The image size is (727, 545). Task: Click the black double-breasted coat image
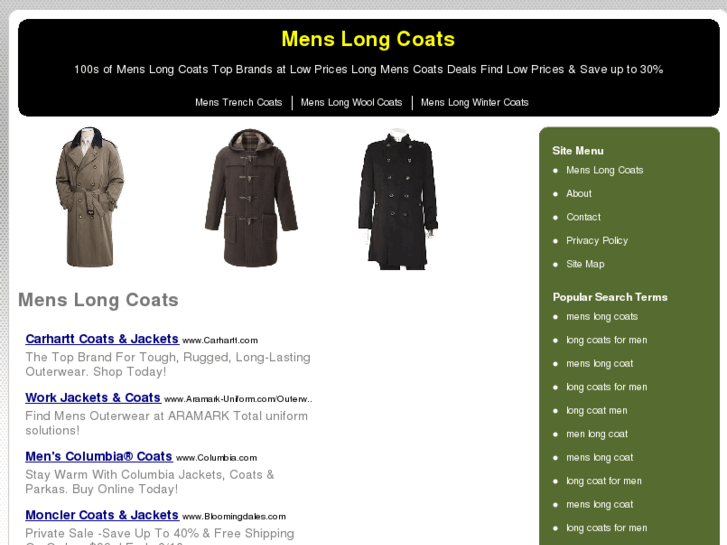click(x=398, y=199)
